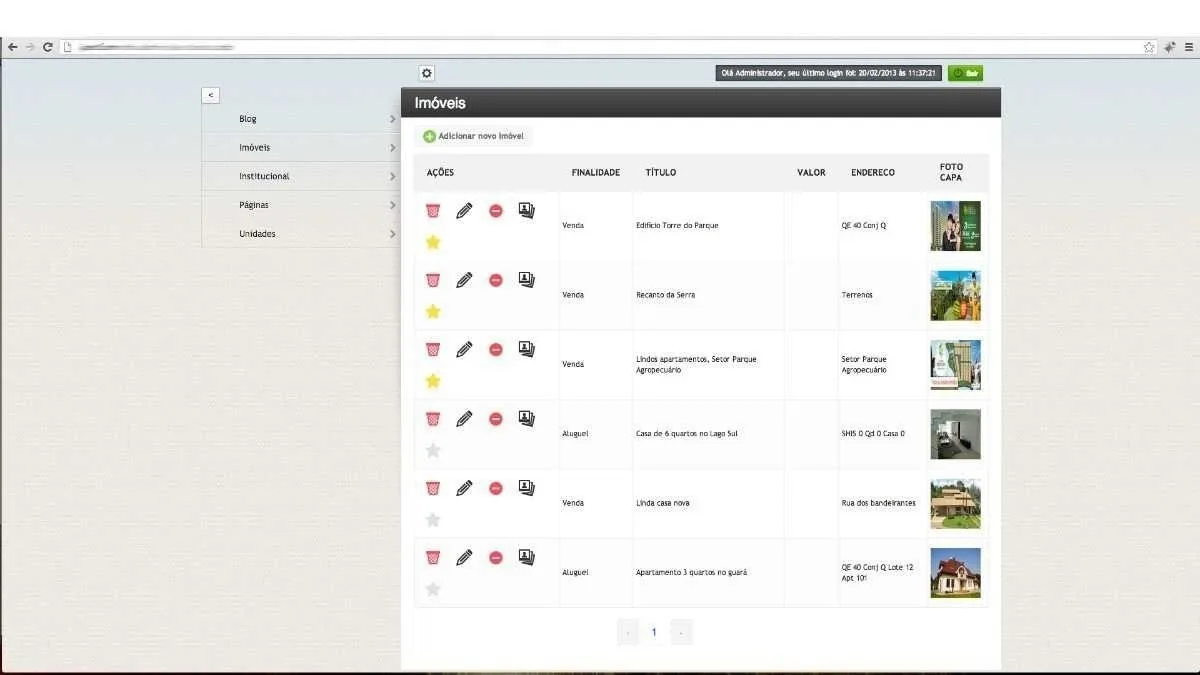Edit the Lindos apartamentos Setor Parque listing
The width and height of the screenshot is (1200, 675).
click(x=464, y=350)
